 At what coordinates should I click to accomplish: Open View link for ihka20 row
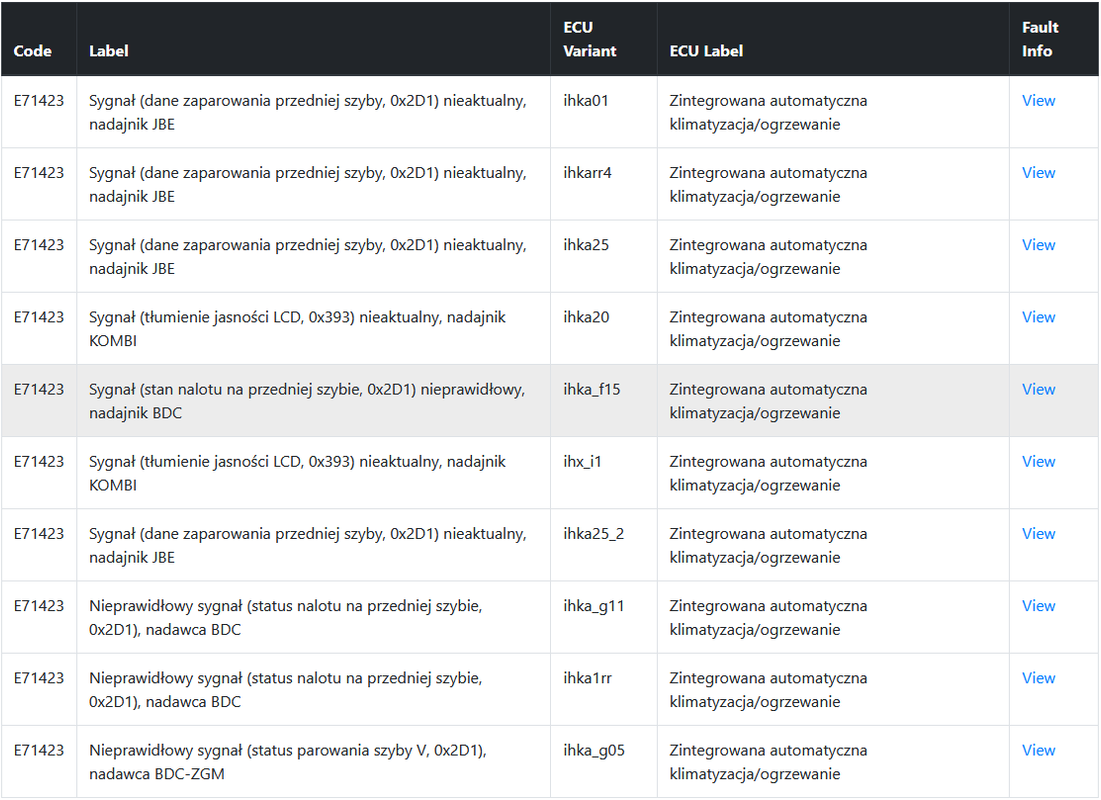1038,317
